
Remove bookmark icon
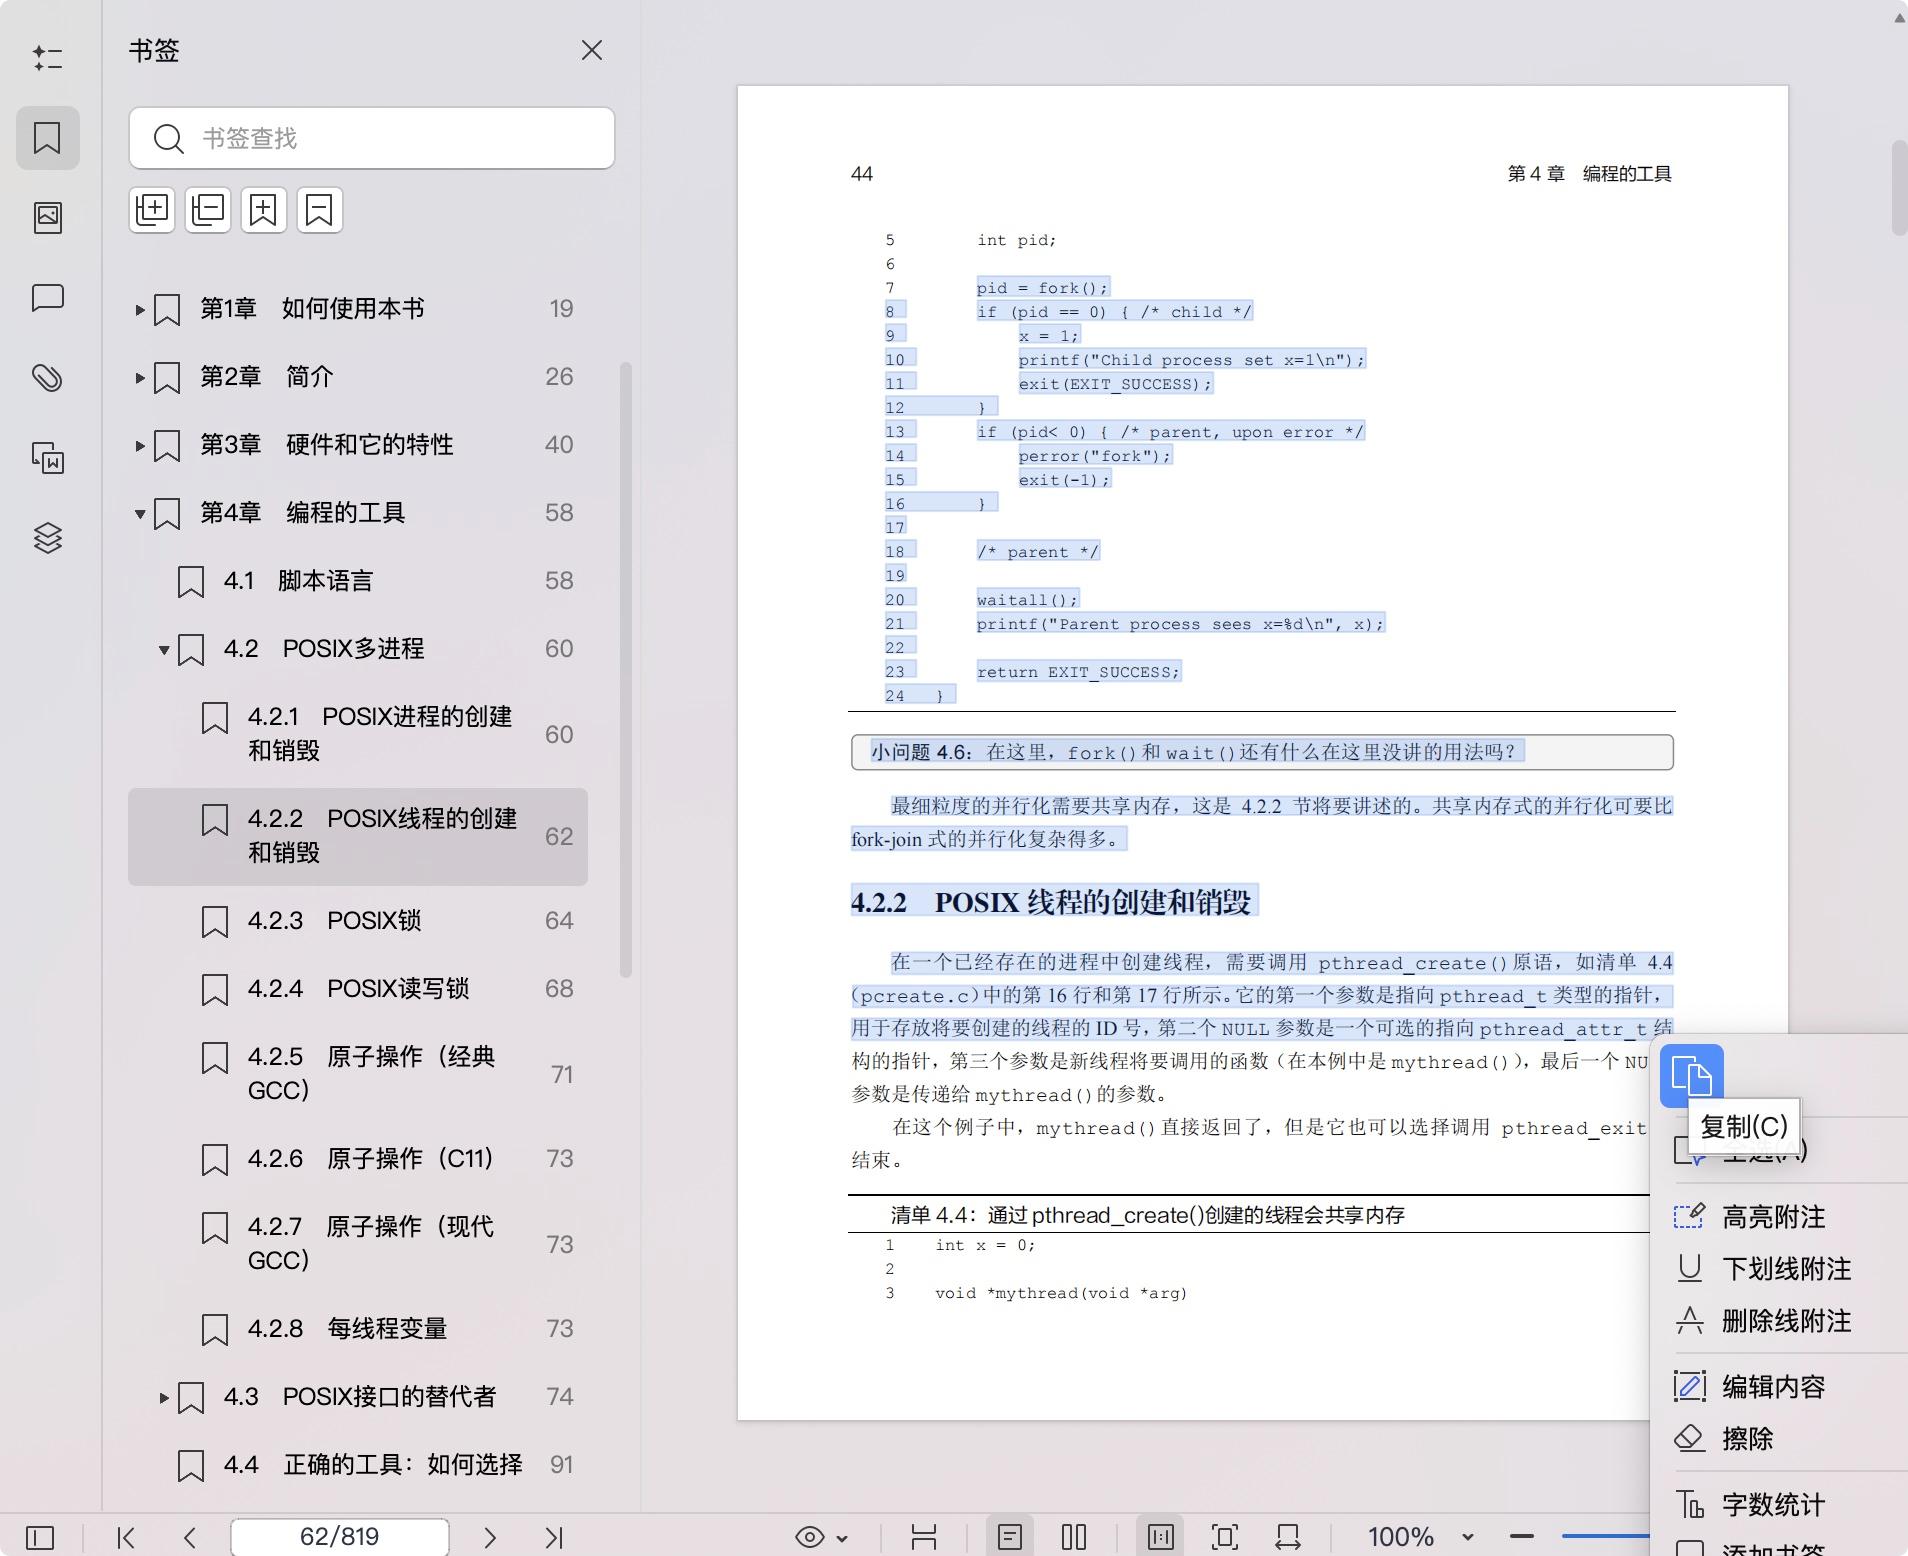(x=319, y=210)
